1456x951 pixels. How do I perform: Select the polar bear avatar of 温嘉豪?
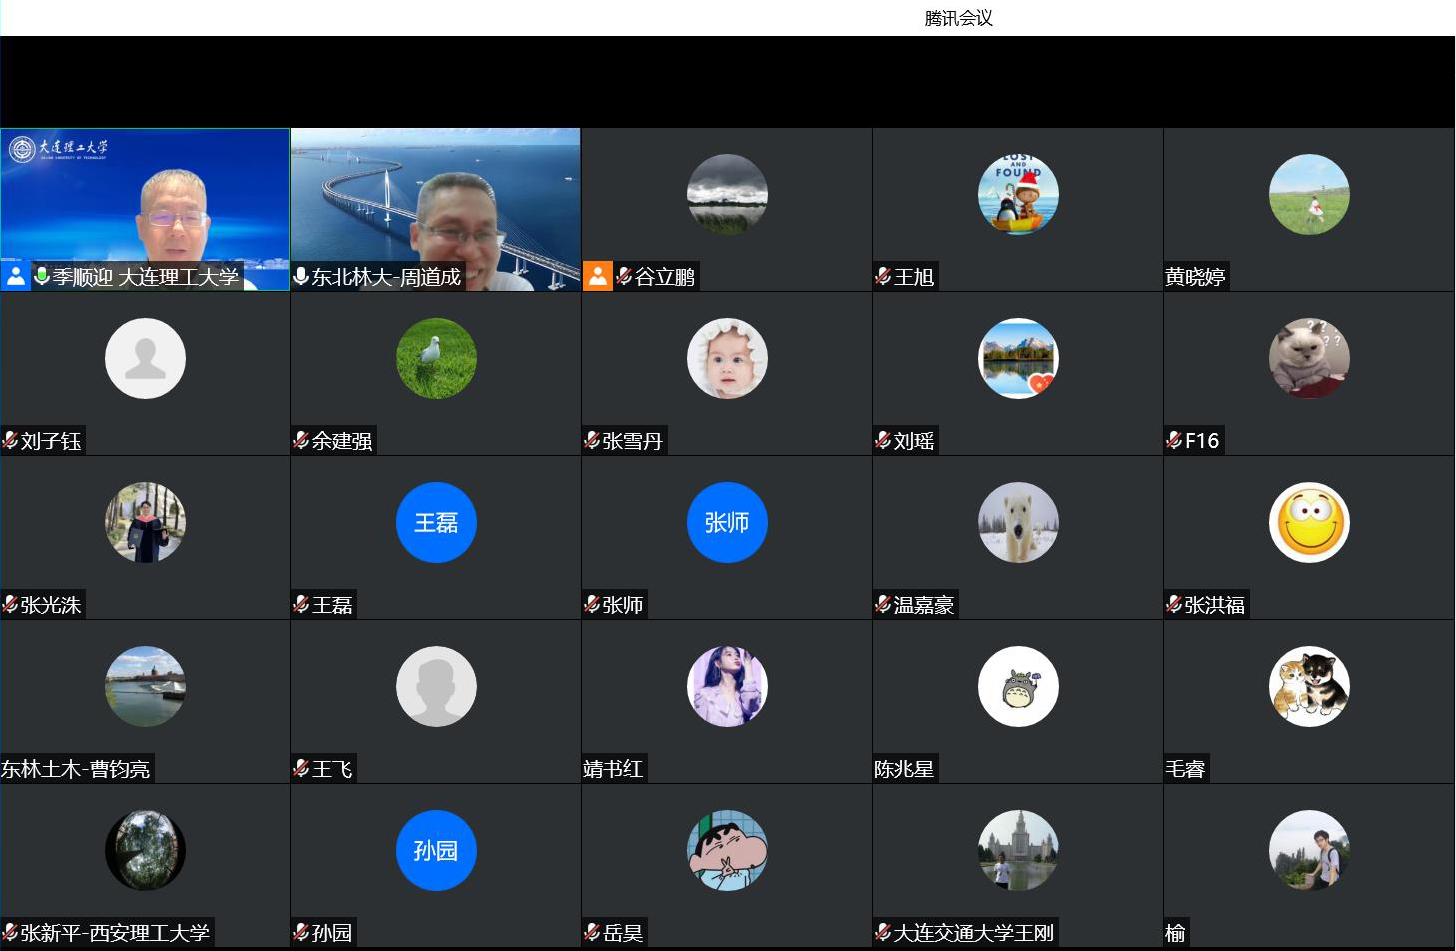(1018, 522)
